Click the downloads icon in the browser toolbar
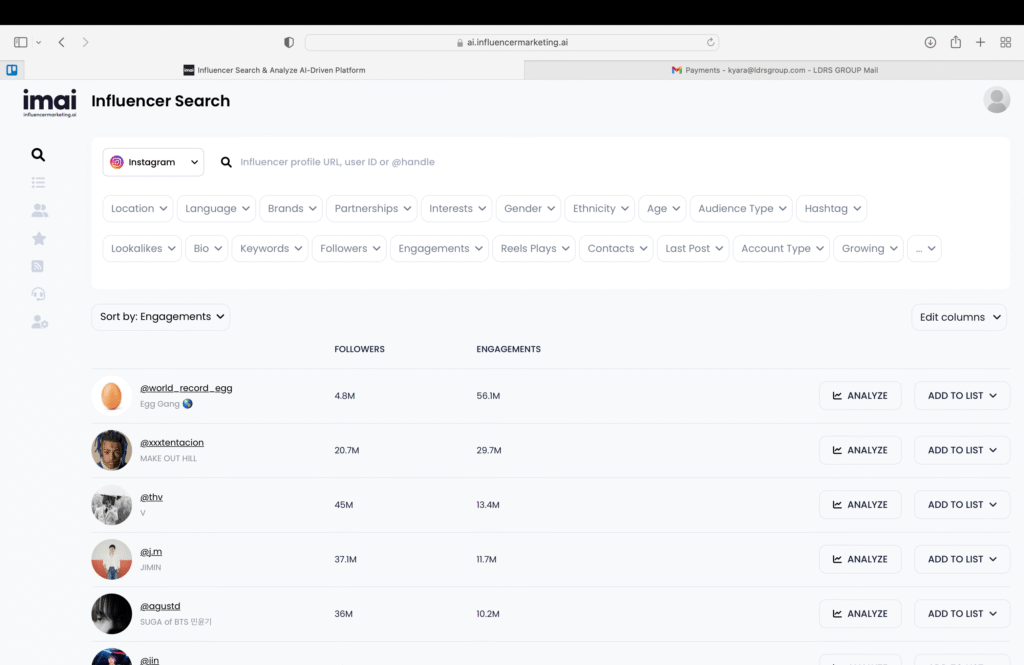Image resolution: width=1024 pixels, height=665 pixels. (x=929, y=42)
